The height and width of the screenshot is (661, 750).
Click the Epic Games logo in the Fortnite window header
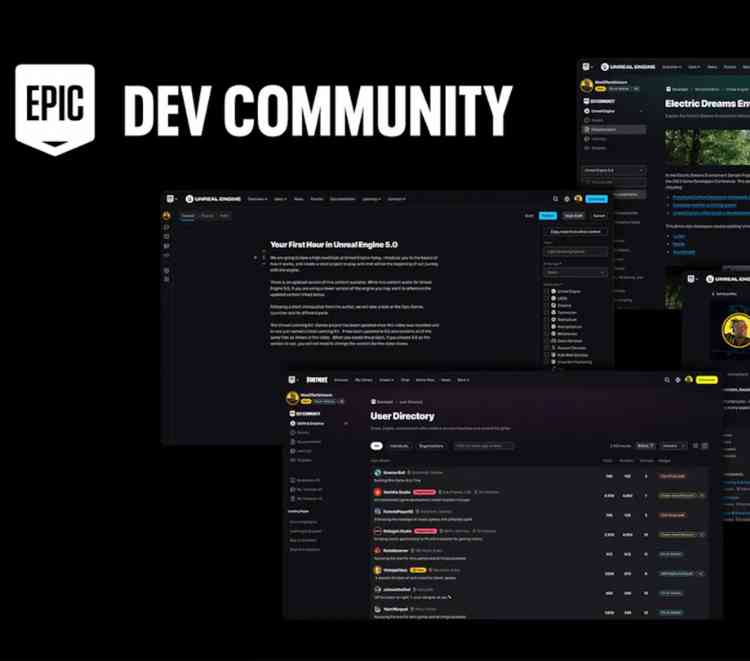(x=292, y=380)
